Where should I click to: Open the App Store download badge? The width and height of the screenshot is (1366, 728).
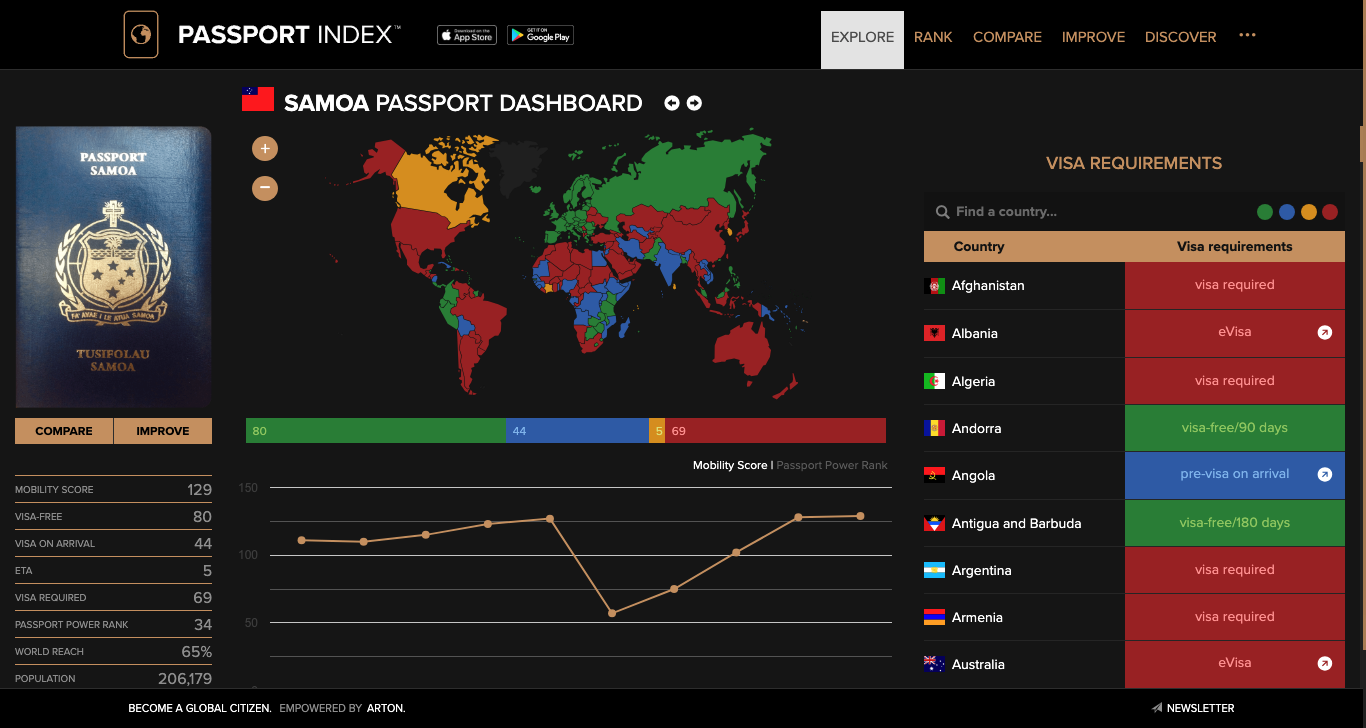467,35
